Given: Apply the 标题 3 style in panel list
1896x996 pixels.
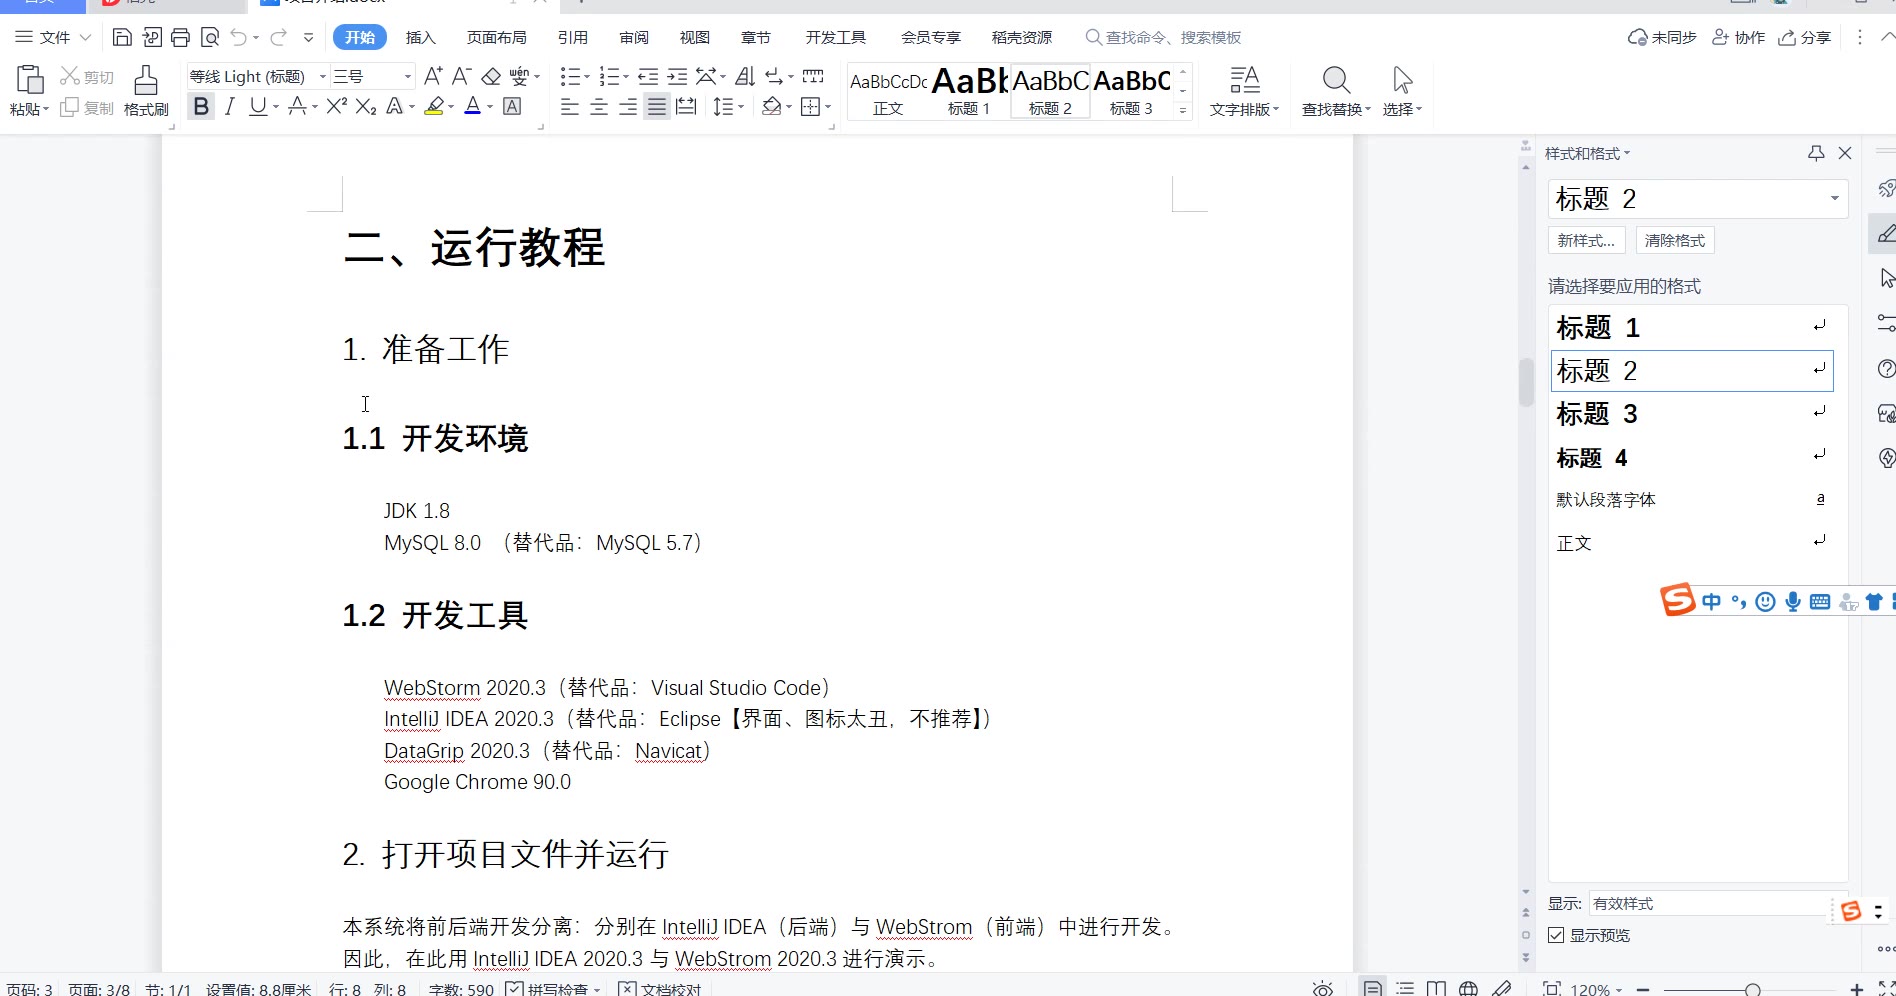Looking at the screenshot, I should (x=1691, y=413).
